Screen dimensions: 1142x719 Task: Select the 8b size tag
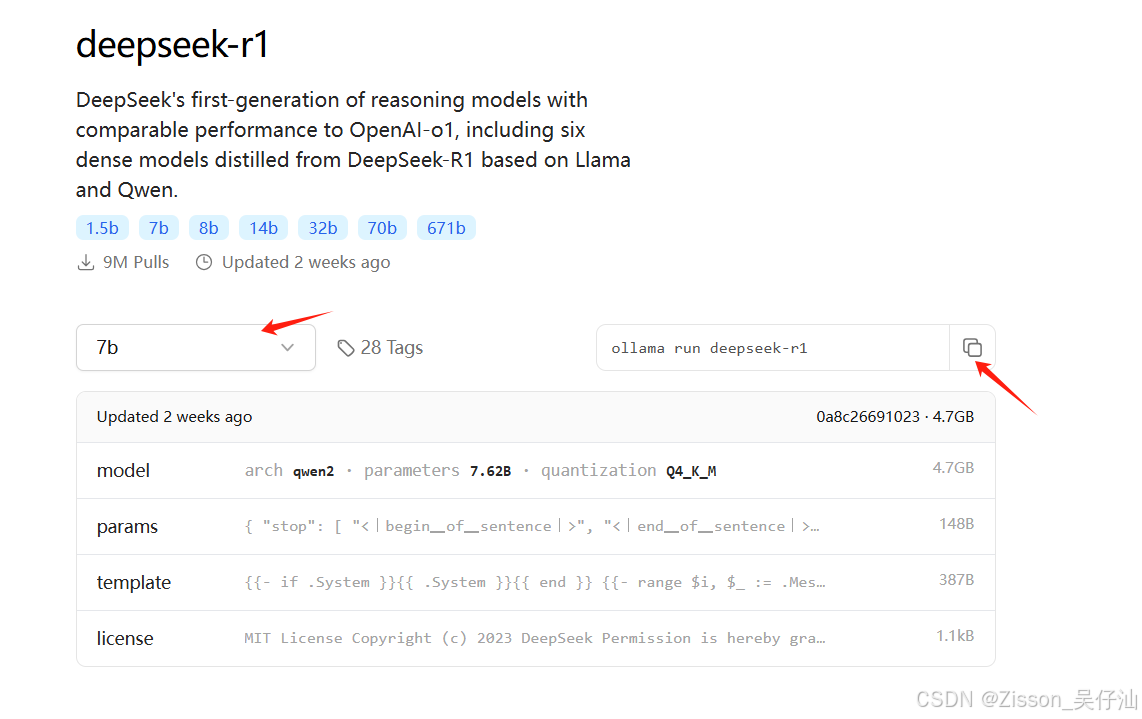tap(208, 228)
